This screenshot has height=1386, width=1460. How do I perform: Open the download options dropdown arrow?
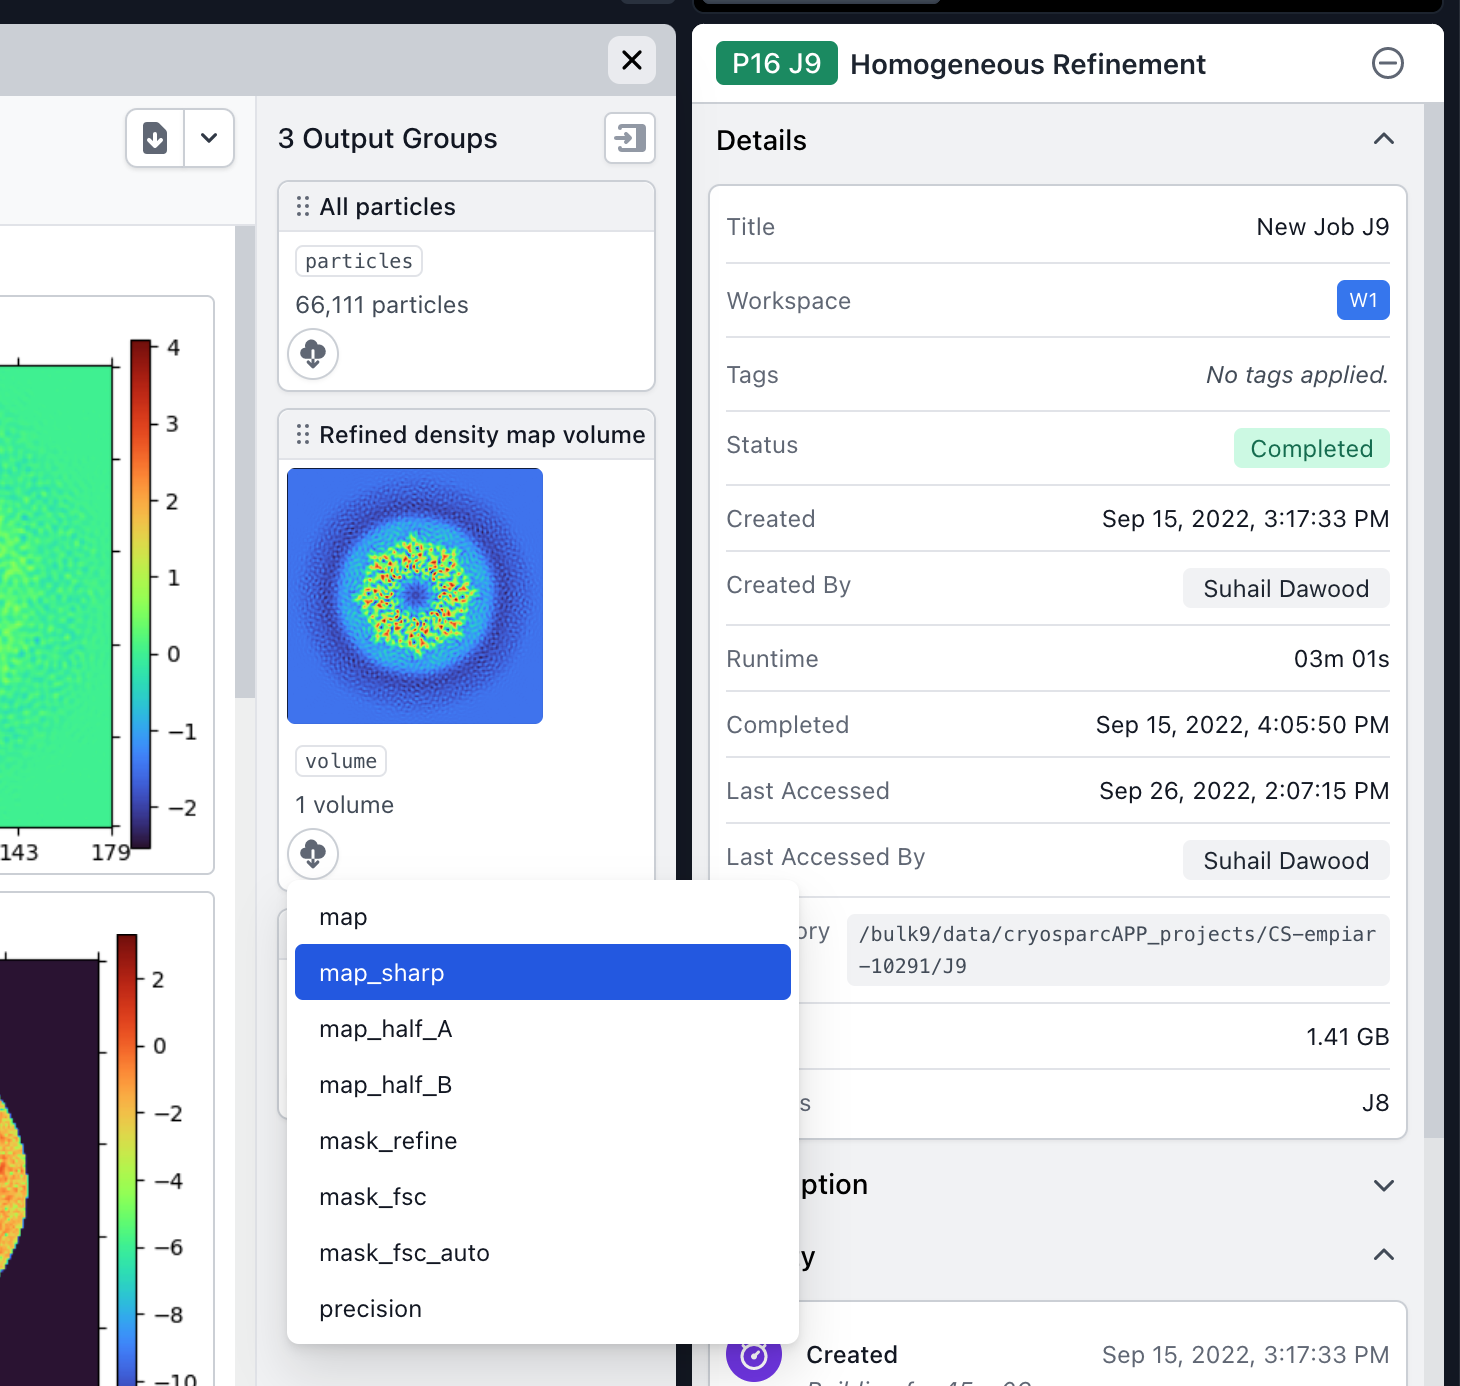pos(209,138)
